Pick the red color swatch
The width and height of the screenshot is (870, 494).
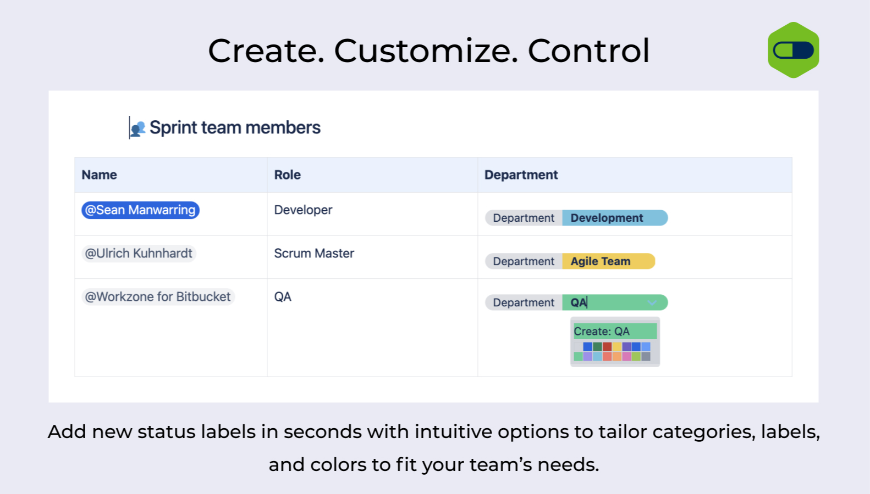tap(607, 346)
